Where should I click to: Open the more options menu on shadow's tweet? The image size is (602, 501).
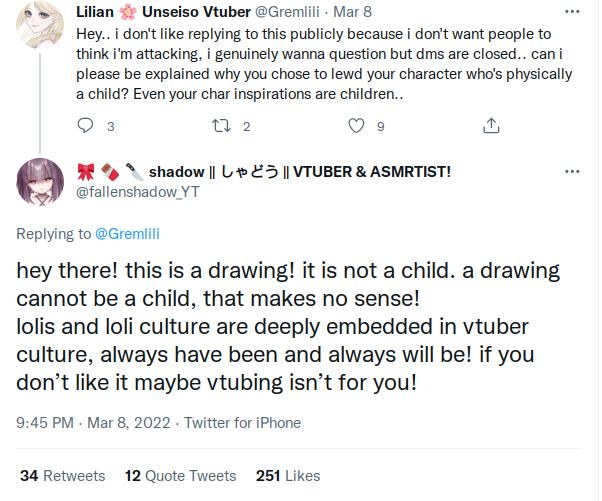(572, 171)
